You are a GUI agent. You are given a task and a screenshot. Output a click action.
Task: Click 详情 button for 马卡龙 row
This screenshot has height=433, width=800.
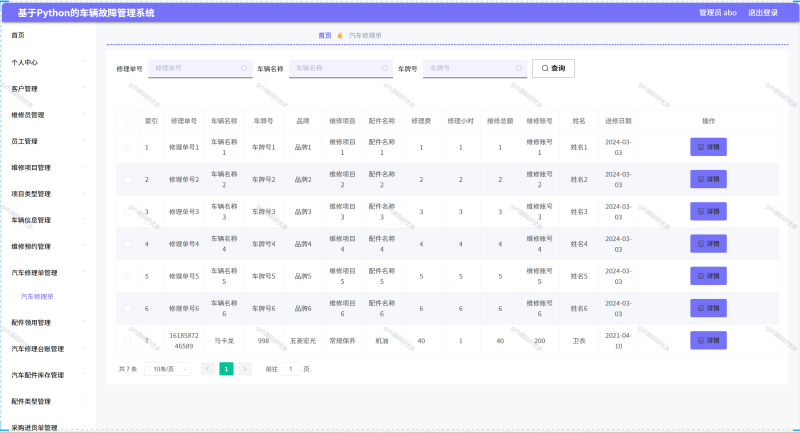click(x=708, y=340)
